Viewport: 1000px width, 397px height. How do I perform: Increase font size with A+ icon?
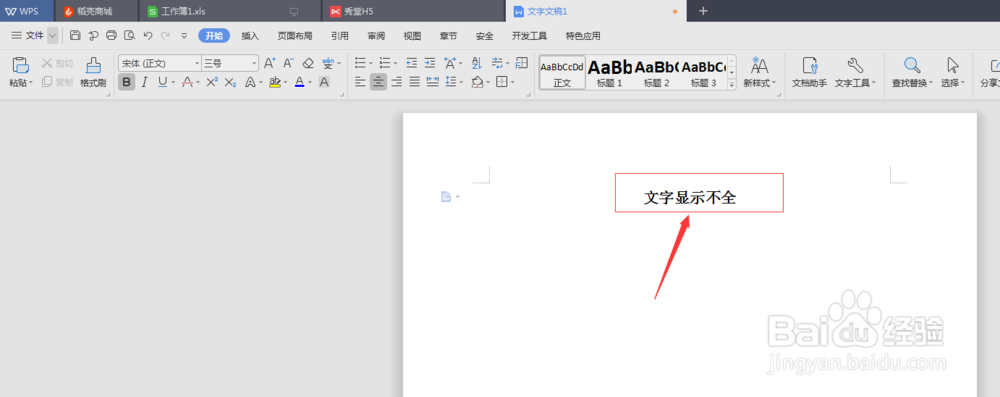[x=270, y=63]
